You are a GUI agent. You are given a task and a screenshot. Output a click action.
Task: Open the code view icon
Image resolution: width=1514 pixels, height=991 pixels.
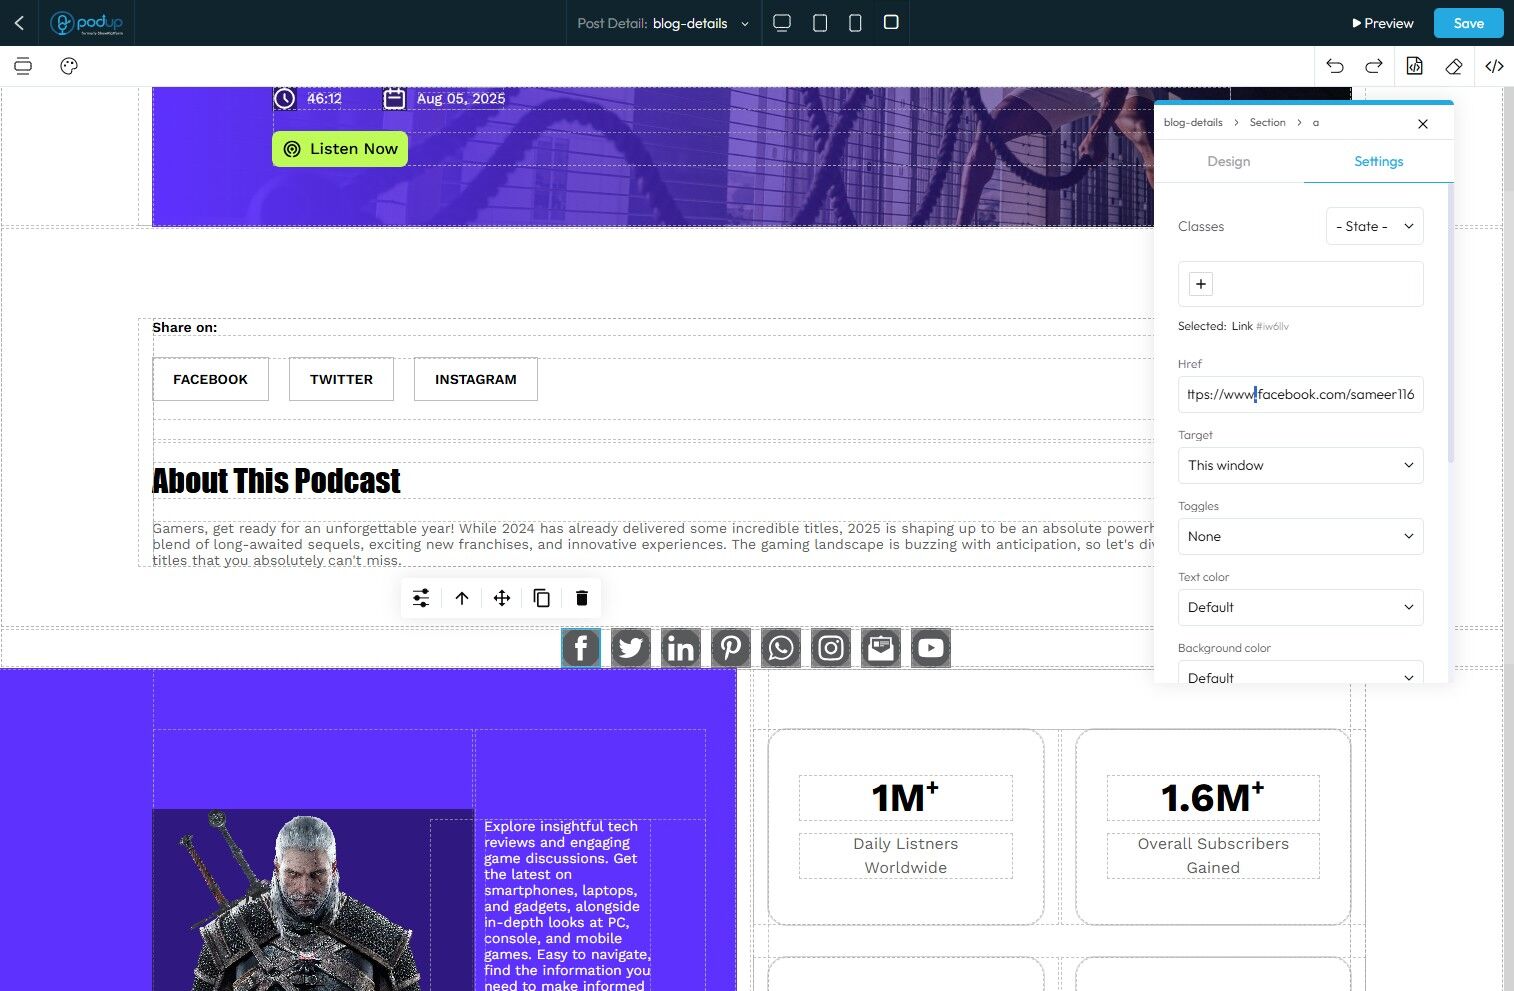coord(1494,66)
